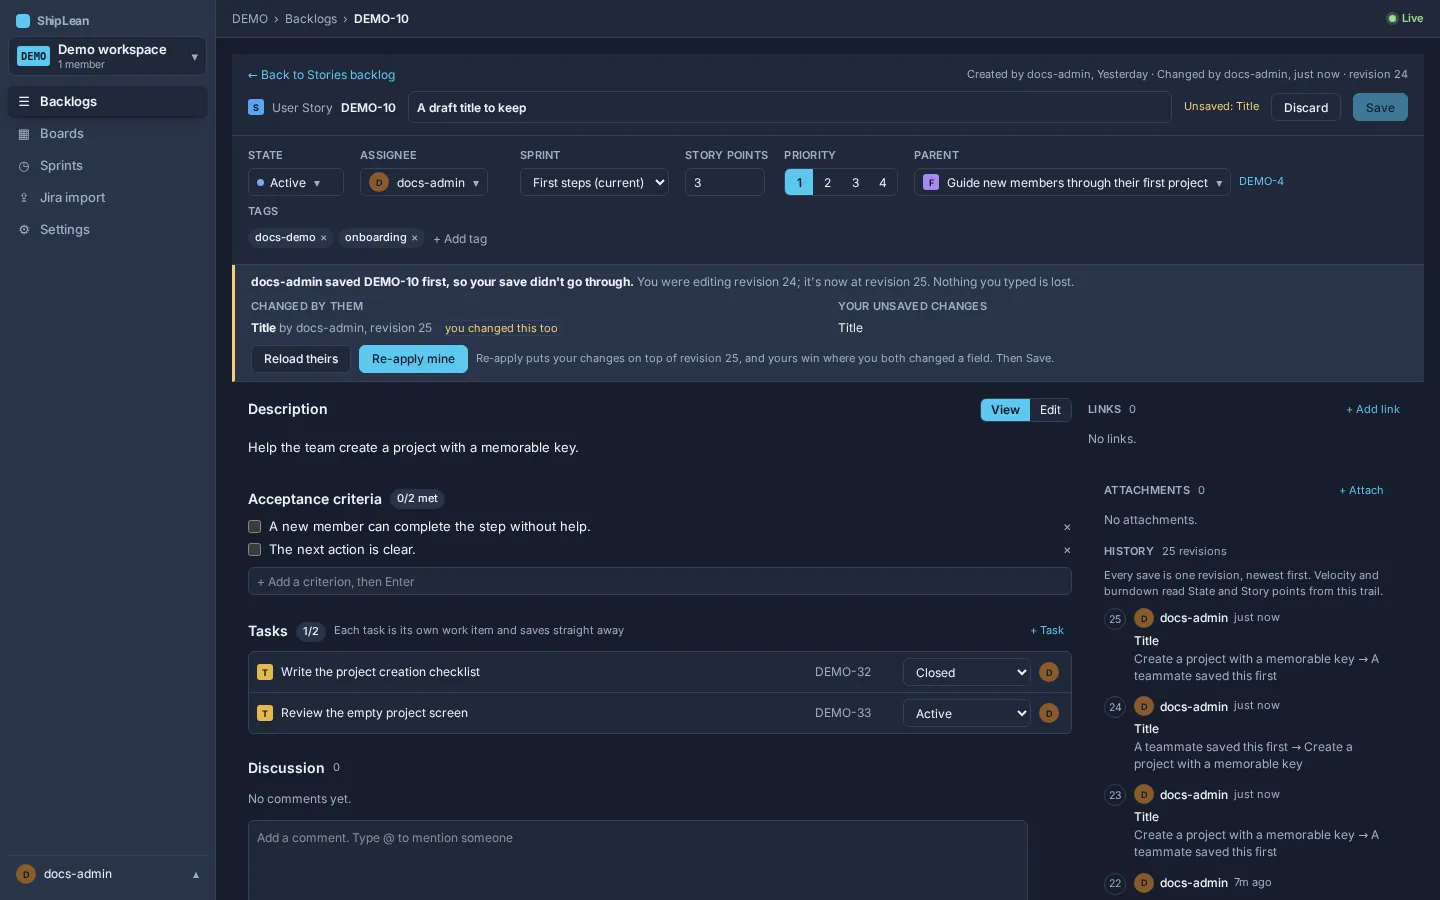This screenshot has width=1440, height=900.
Task: Open the status dropdown for task DEMO-33
Action: [x=967, y=713]
